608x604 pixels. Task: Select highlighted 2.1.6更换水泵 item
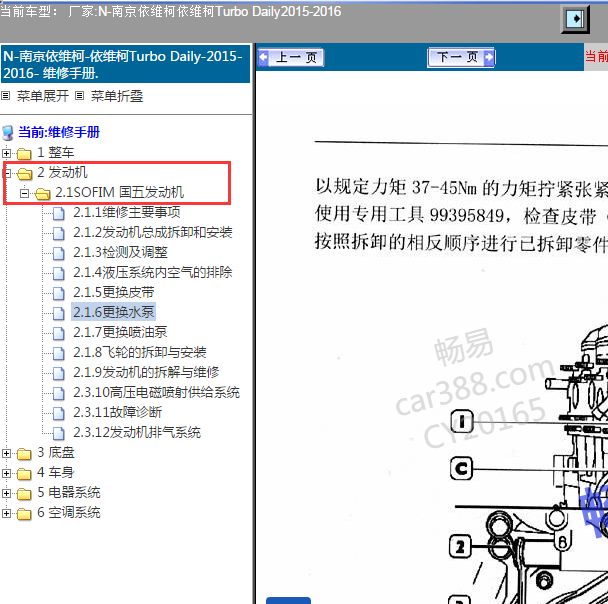(114, 312)
